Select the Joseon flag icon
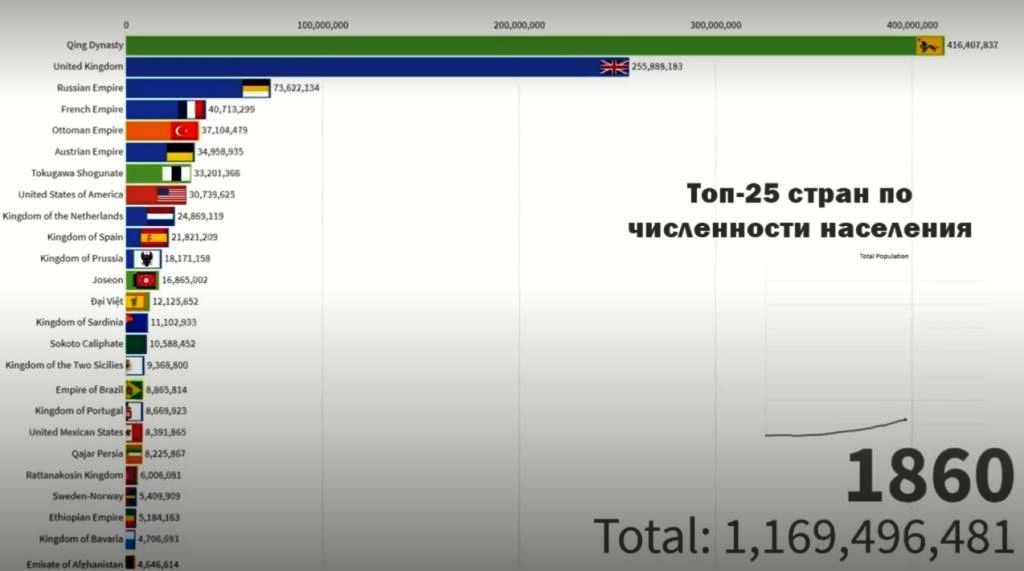Image resolution: width=1024 pixels, height=571 pixels. [145, 280]
